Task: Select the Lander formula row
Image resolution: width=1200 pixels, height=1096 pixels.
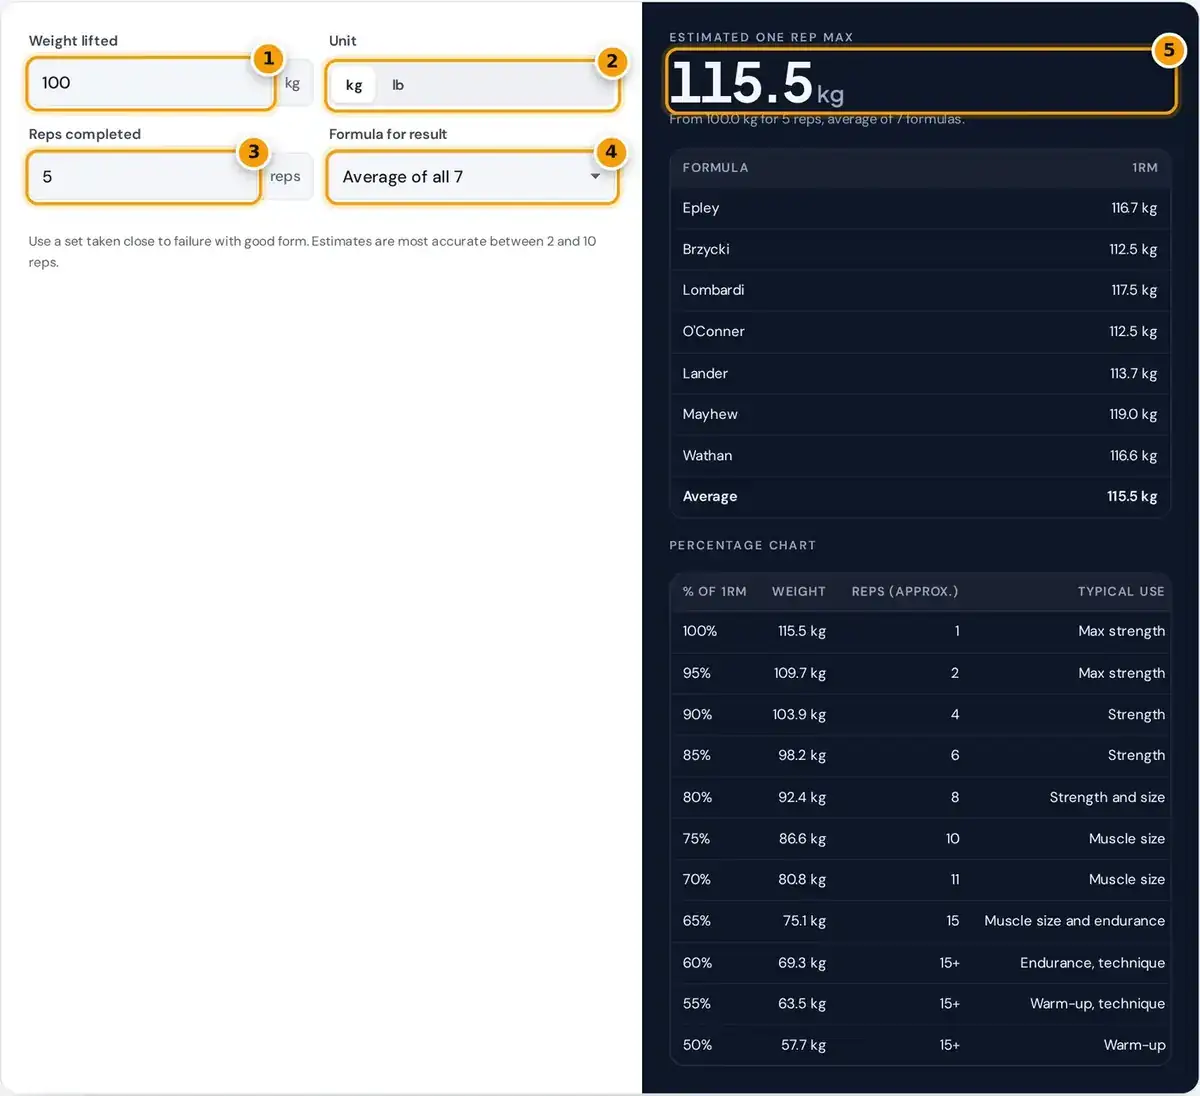Action: pyautogui.click(x=919, y=373)
